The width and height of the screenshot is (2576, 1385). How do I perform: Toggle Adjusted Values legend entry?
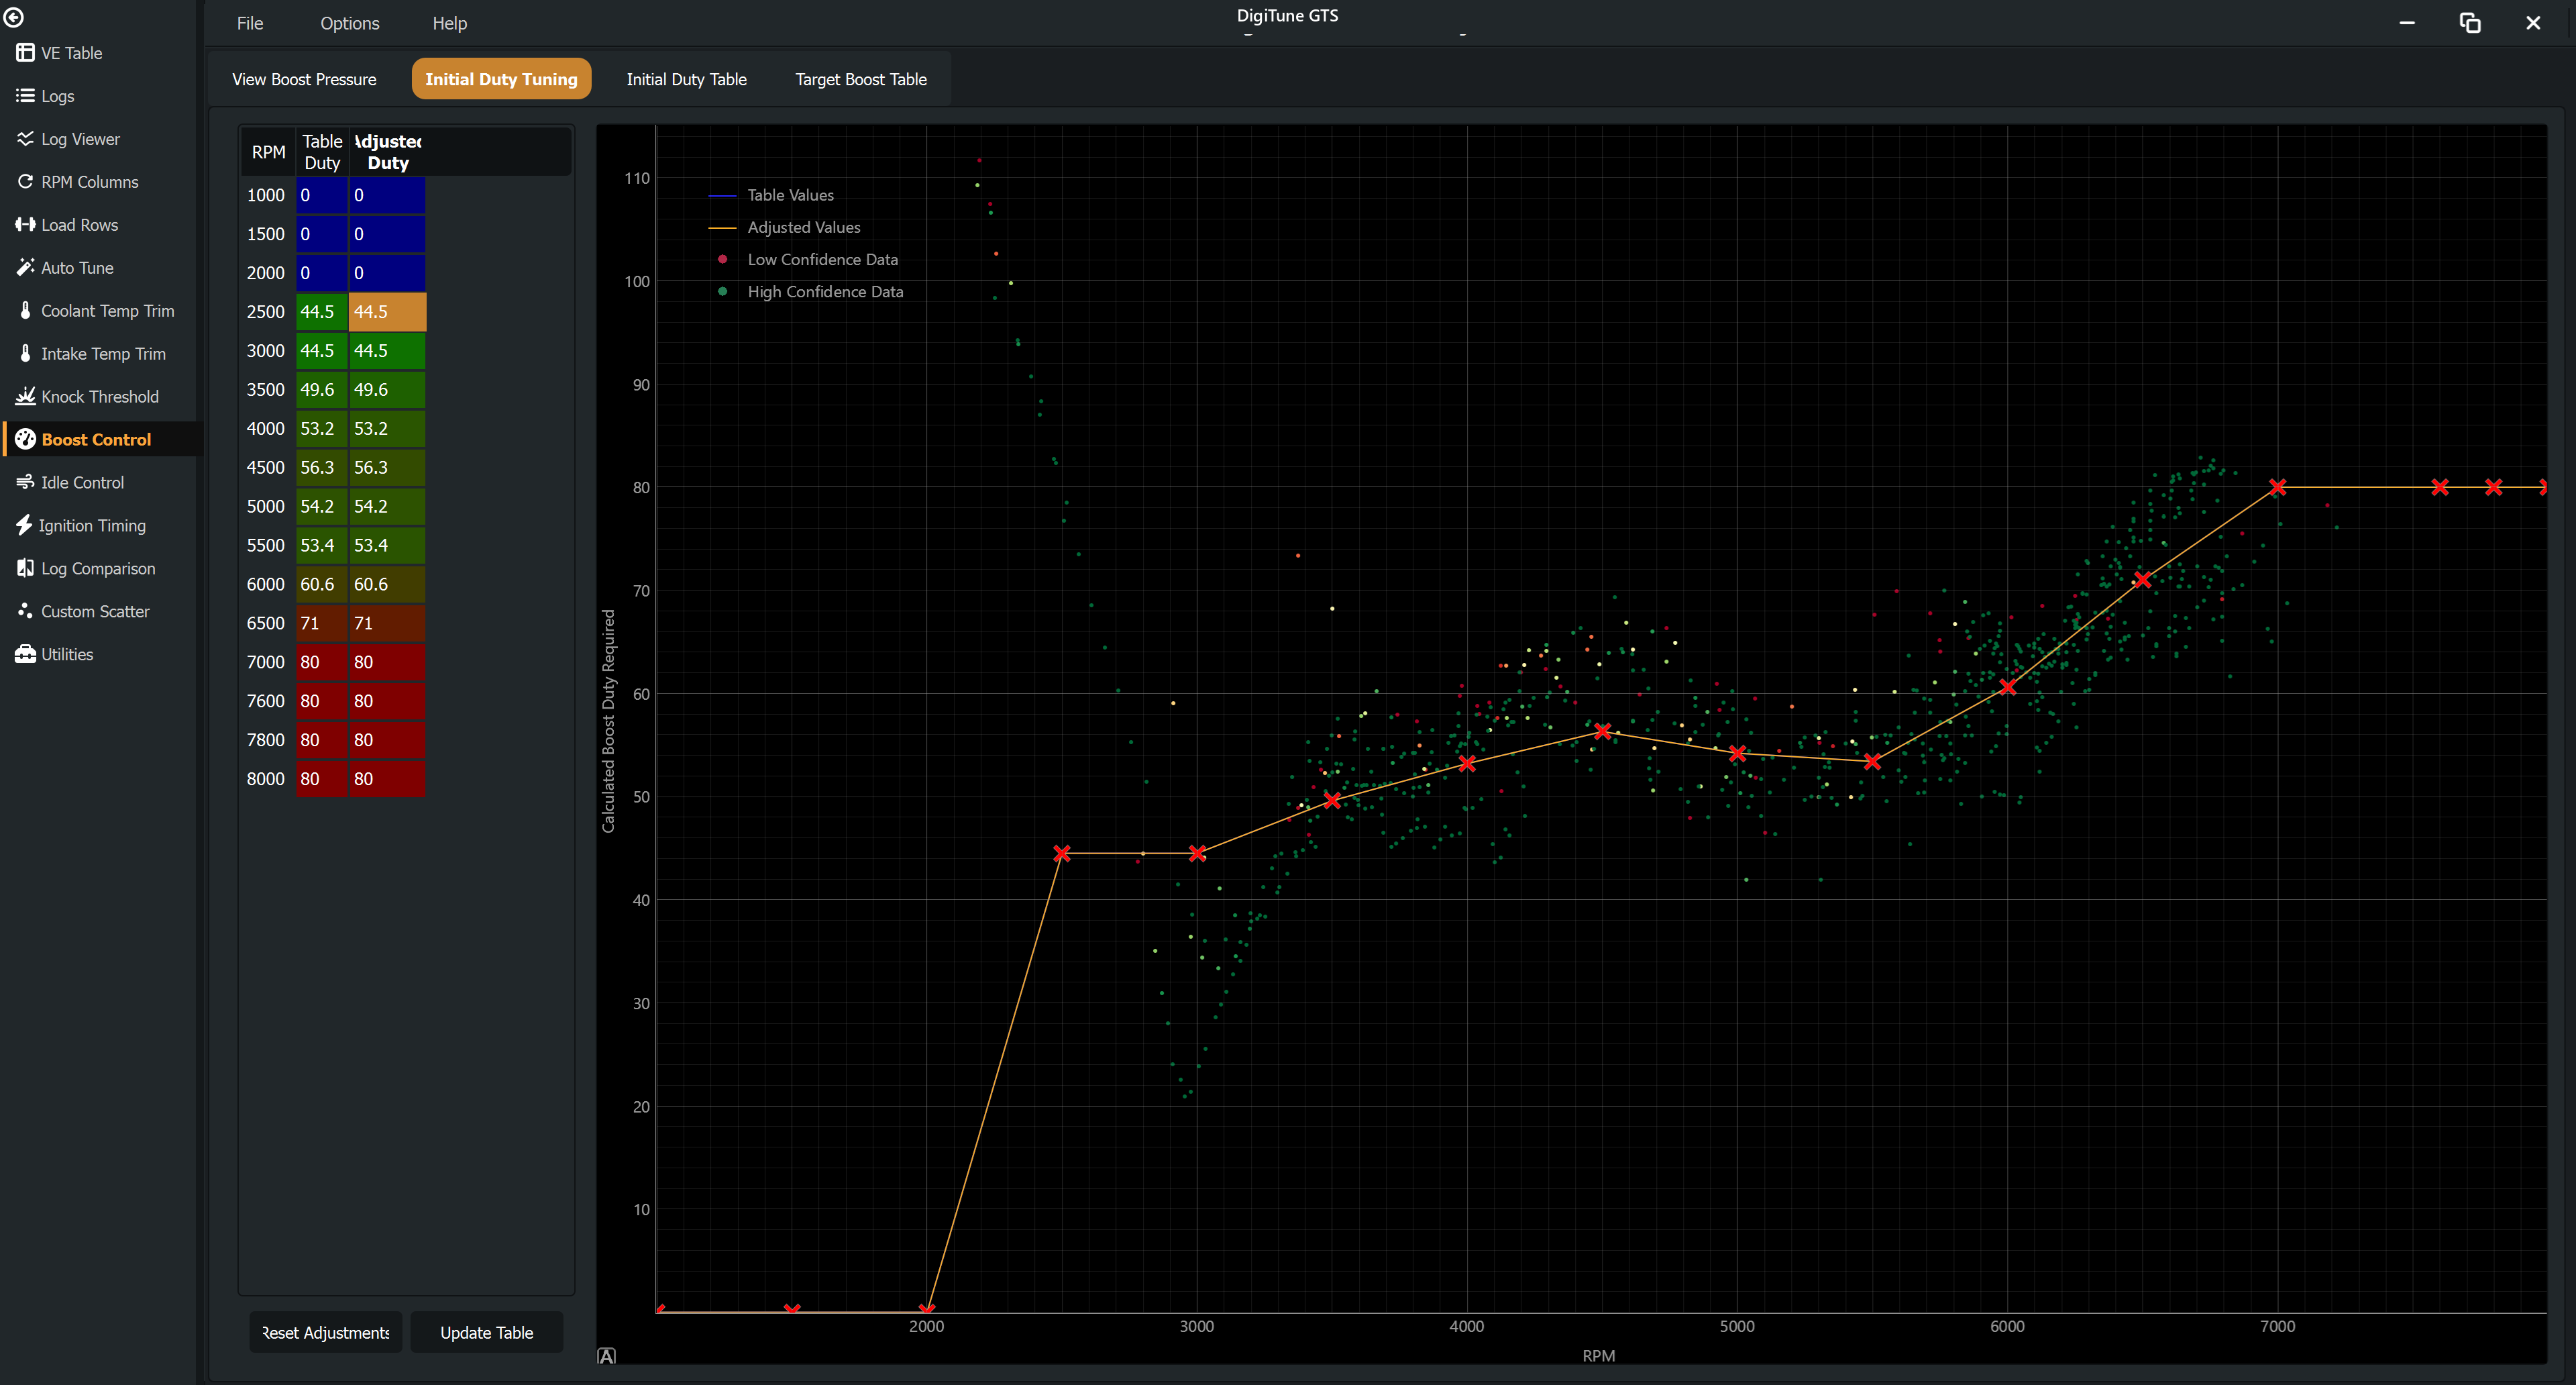pyautogui.click(x=784, y=227)
